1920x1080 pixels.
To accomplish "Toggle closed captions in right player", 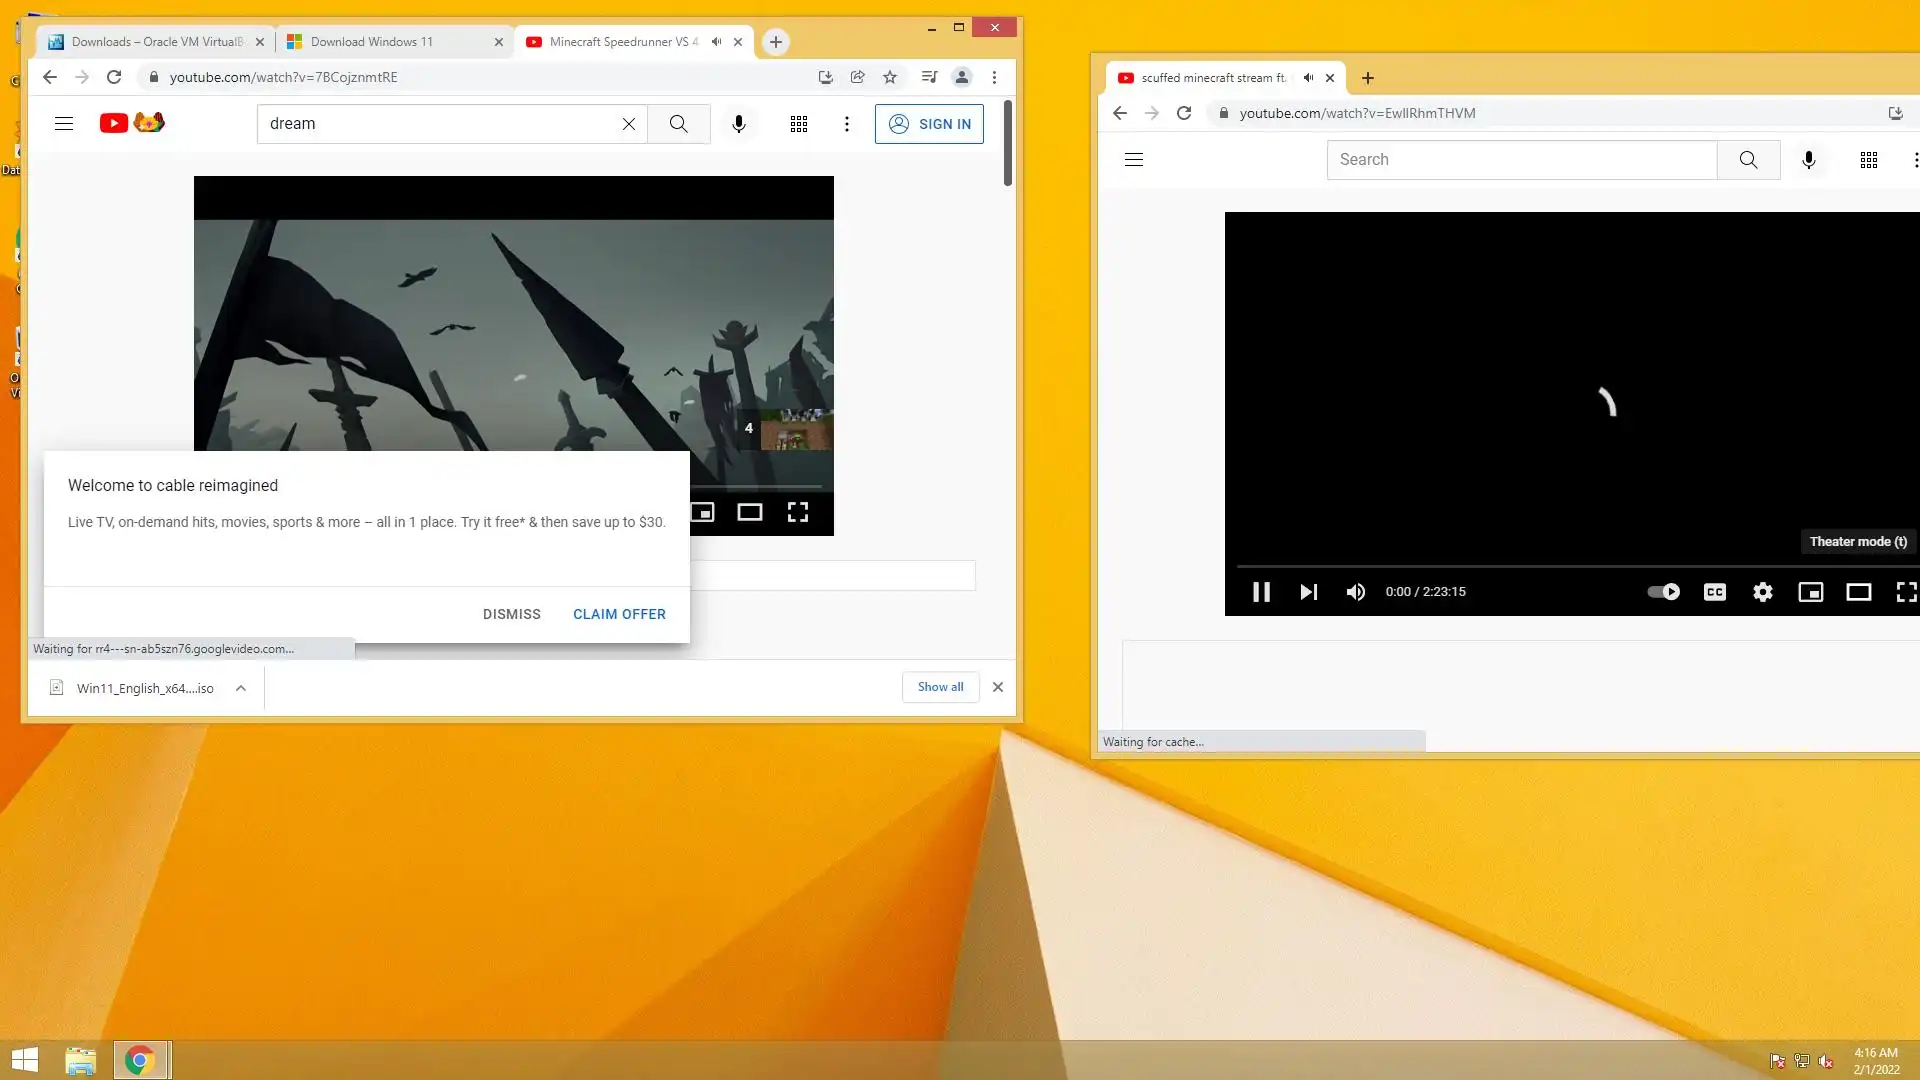I will pos(1714,592).
